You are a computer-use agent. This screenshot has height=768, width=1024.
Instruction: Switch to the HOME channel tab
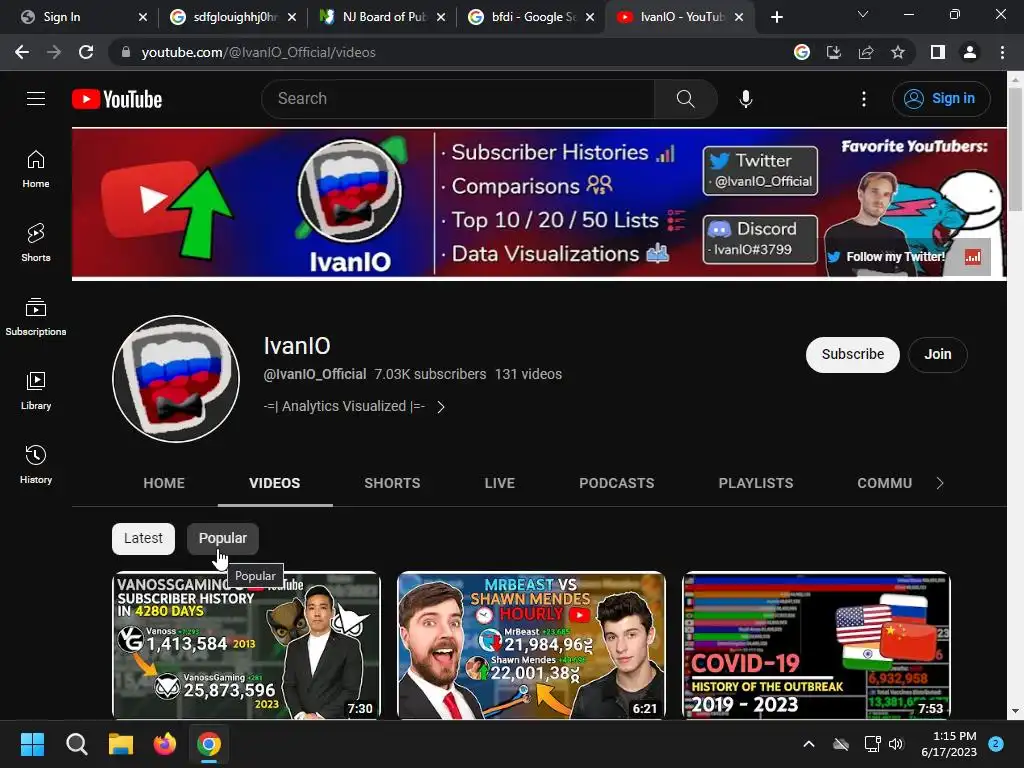tap(164, 483)
